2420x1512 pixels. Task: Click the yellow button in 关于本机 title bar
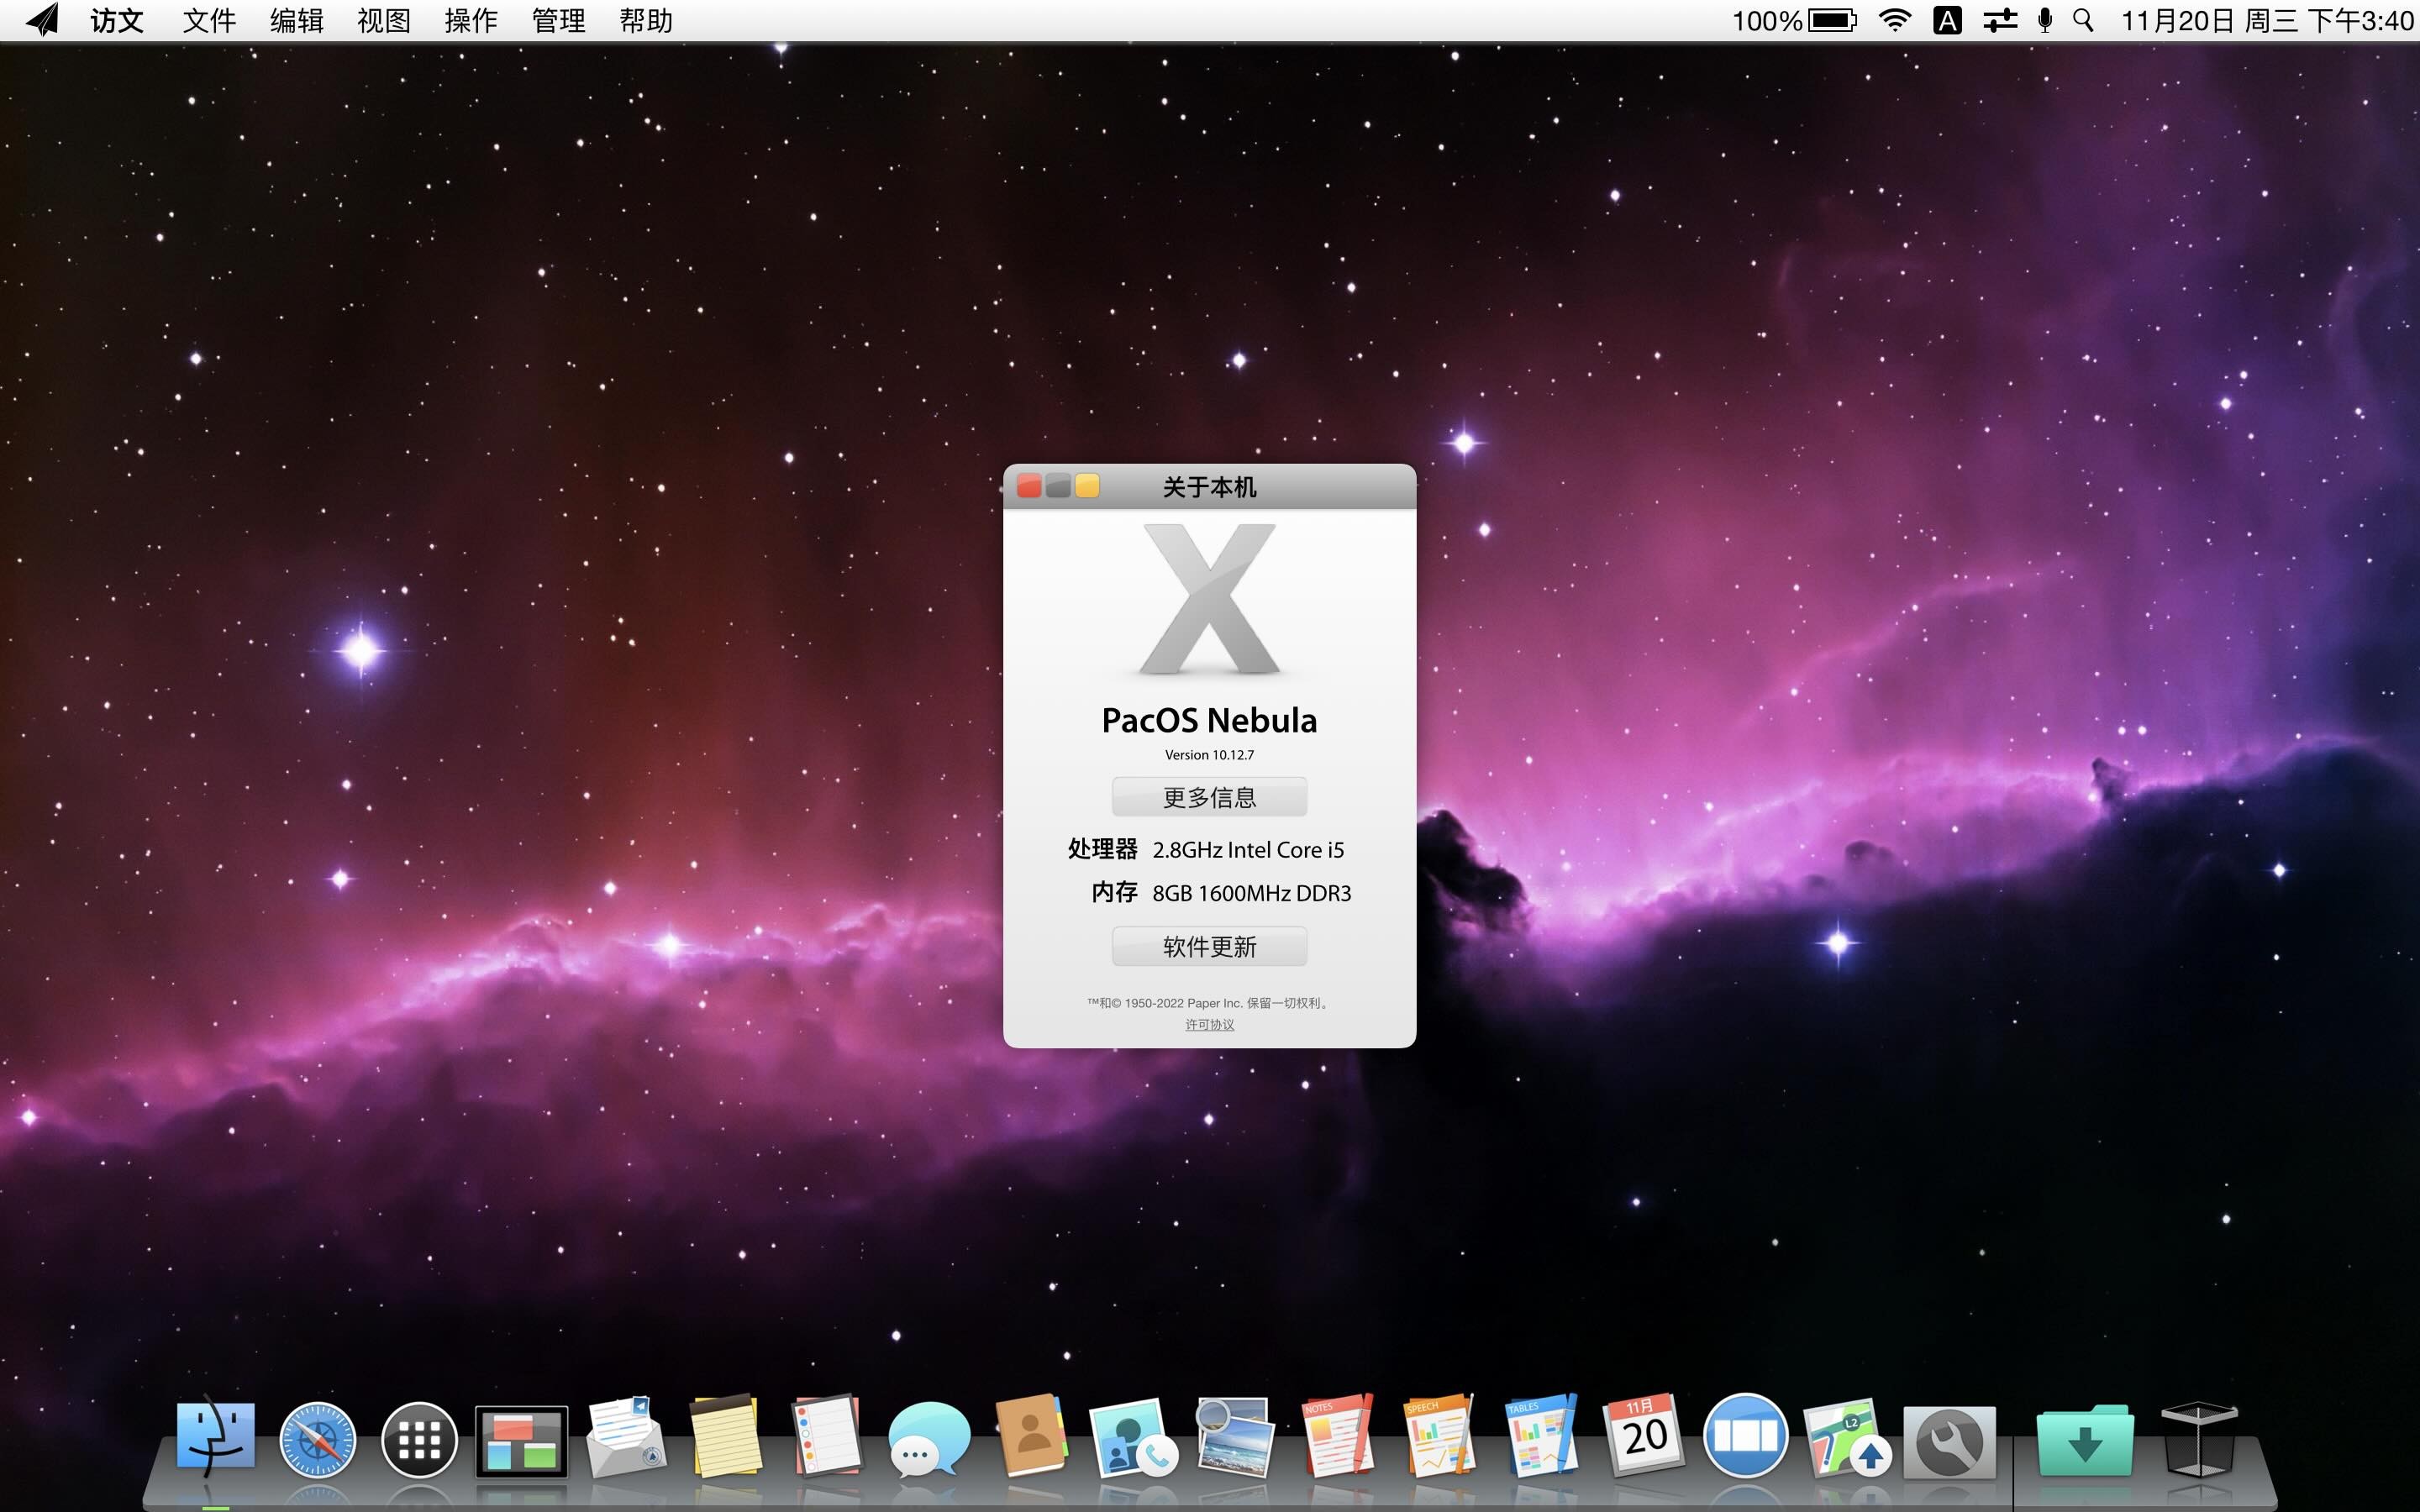(1087, 486)
